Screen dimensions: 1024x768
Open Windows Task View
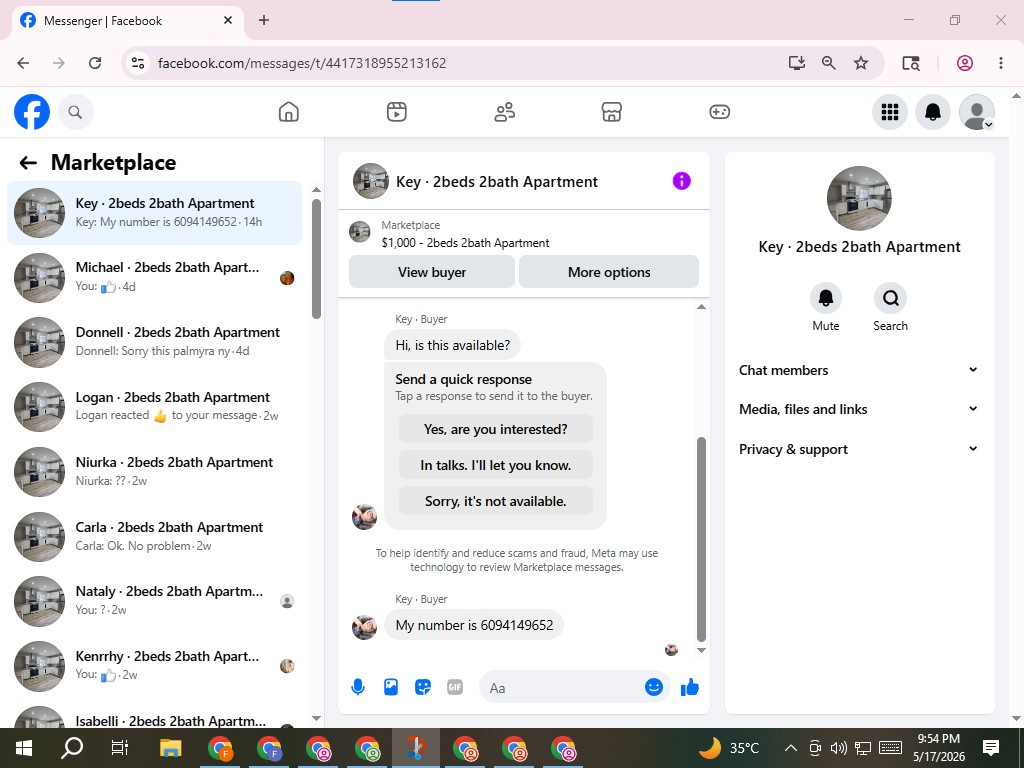pyautogui.click(x=120, y=748)
